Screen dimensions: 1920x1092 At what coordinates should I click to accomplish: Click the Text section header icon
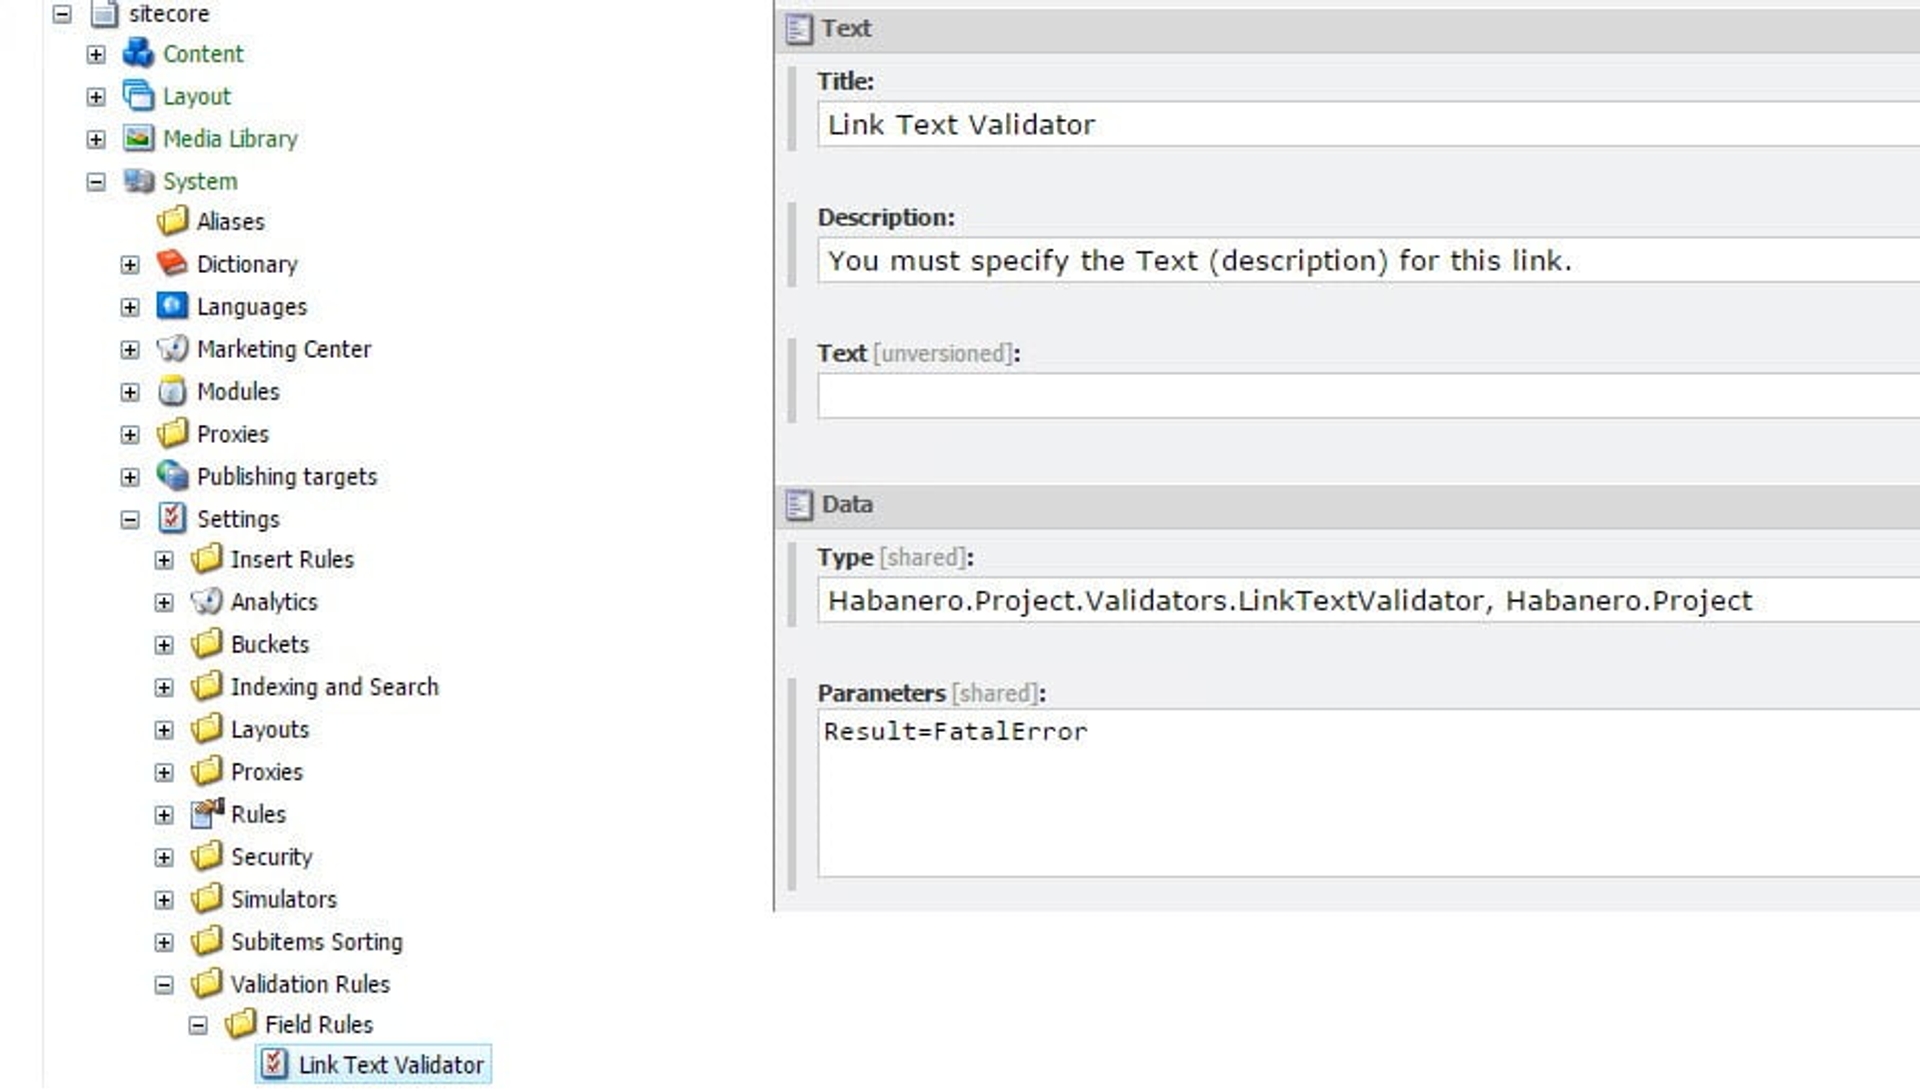[798, 29]
